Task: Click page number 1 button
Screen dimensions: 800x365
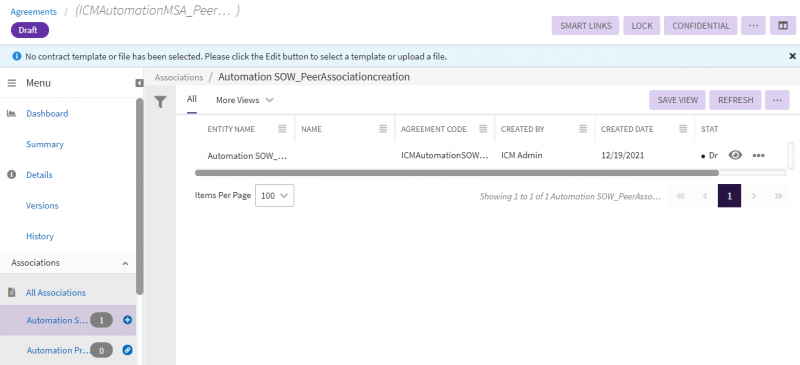Action: 730,196
